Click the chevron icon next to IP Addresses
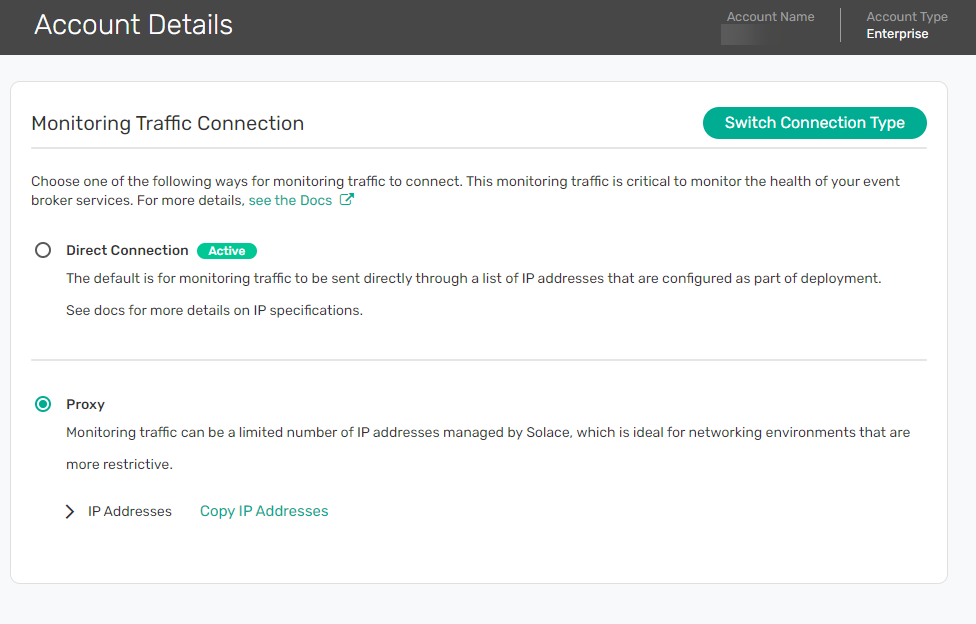Screen dimensions: 976x624 coord(69,511)
